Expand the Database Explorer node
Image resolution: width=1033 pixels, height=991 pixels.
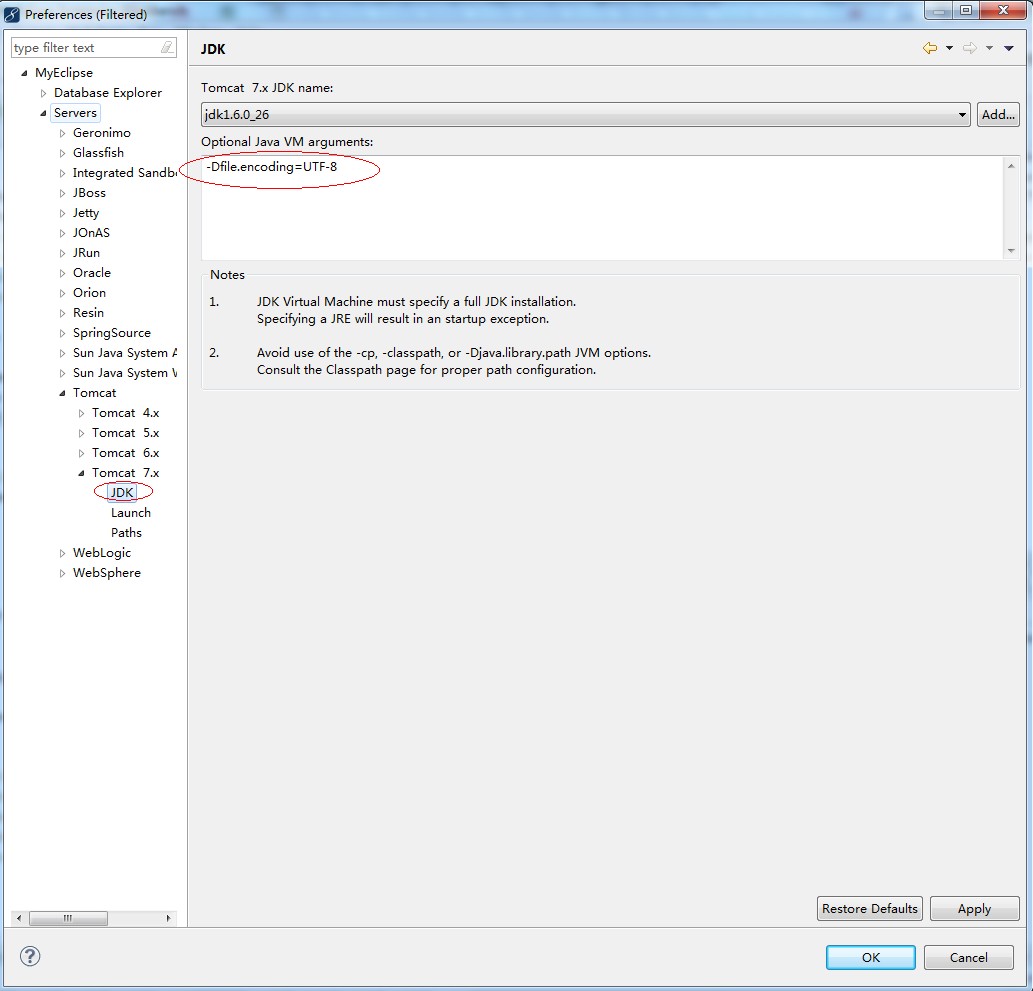tap(43, 93)
